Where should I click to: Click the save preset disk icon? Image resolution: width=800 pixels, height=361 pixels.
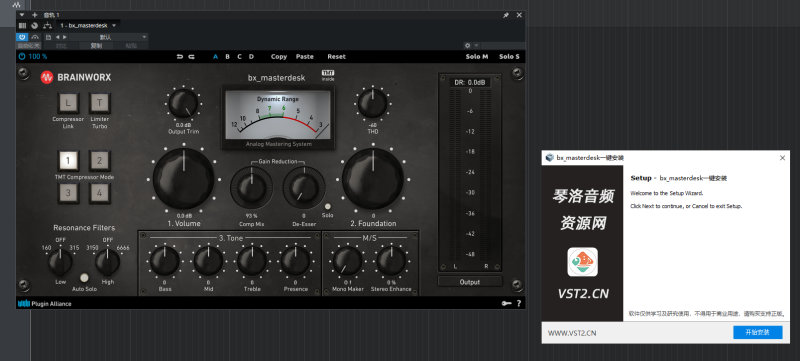[48, 37]
